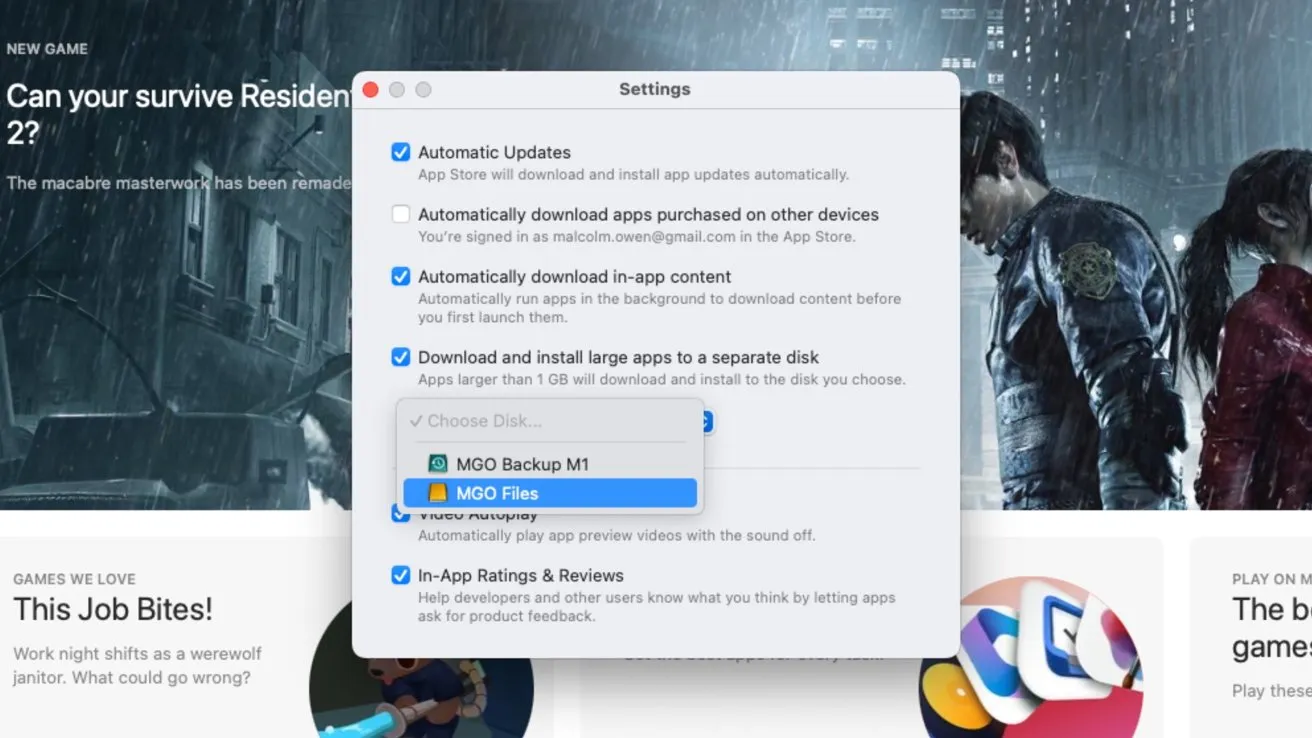The height and width of the screenshot is (738, 1312).
Task: Click the blue disk popup arrow button
Action: (x=708, y=422)
